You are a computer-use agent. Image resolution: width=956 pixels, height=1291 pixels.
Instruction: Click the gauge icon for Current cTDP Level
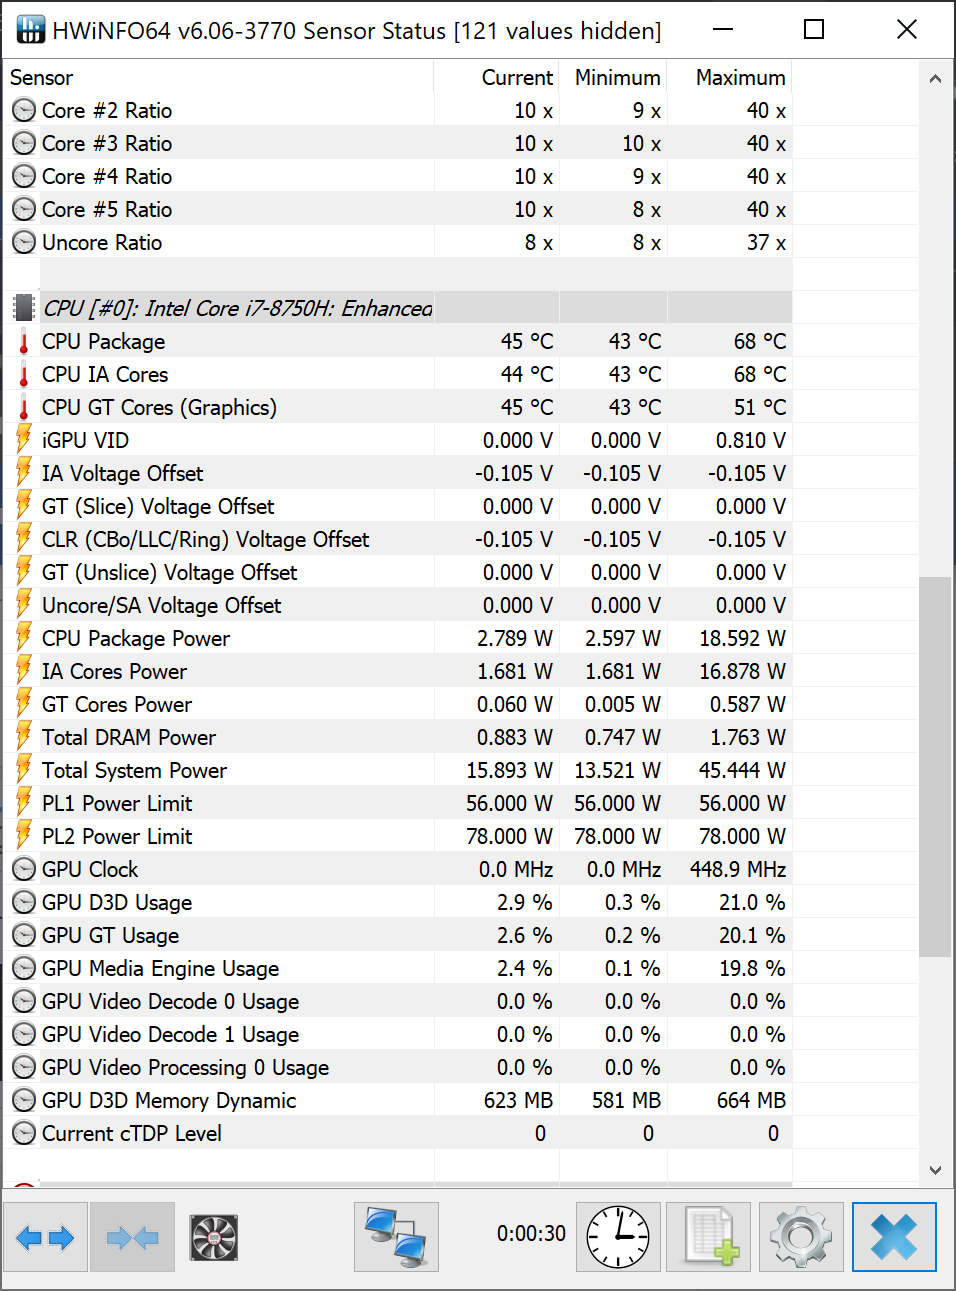coord(24,1133)
